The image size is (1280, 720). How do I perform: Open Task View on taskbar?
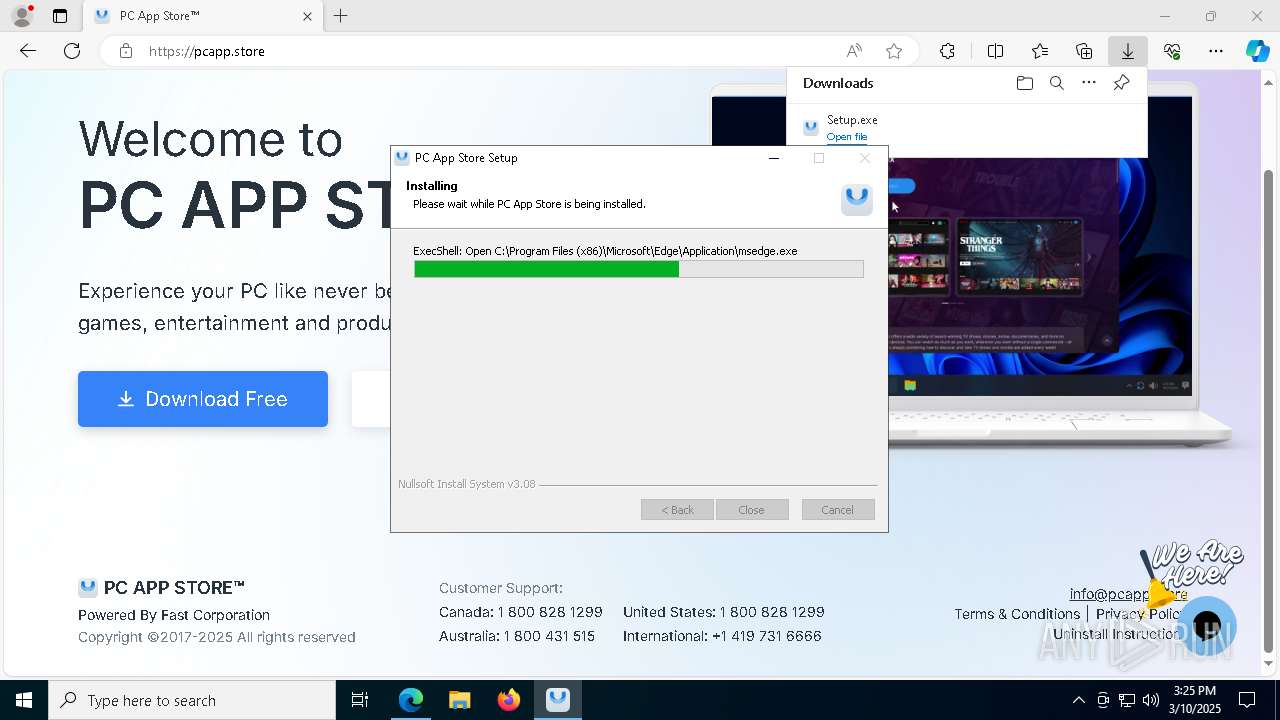coord(360,700)
